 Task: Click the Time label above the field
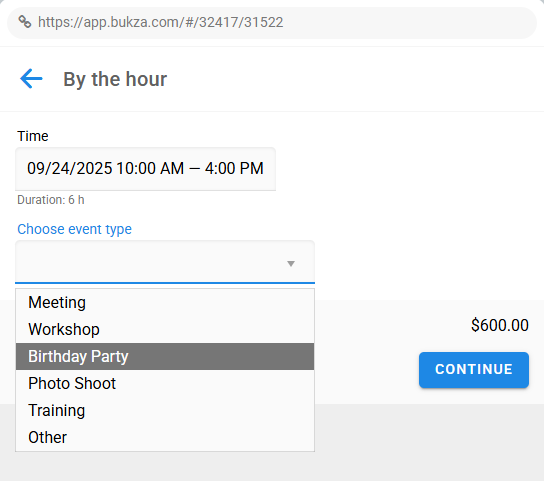coord(33,136)
